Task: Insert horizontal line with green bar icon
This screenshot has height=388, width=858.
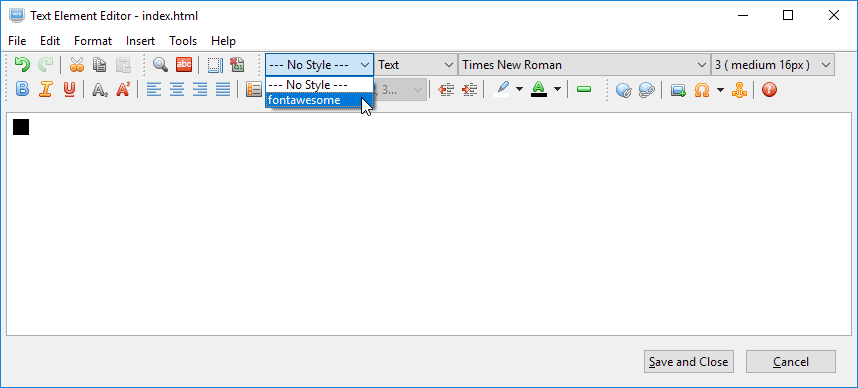Action: click(584, 89)
